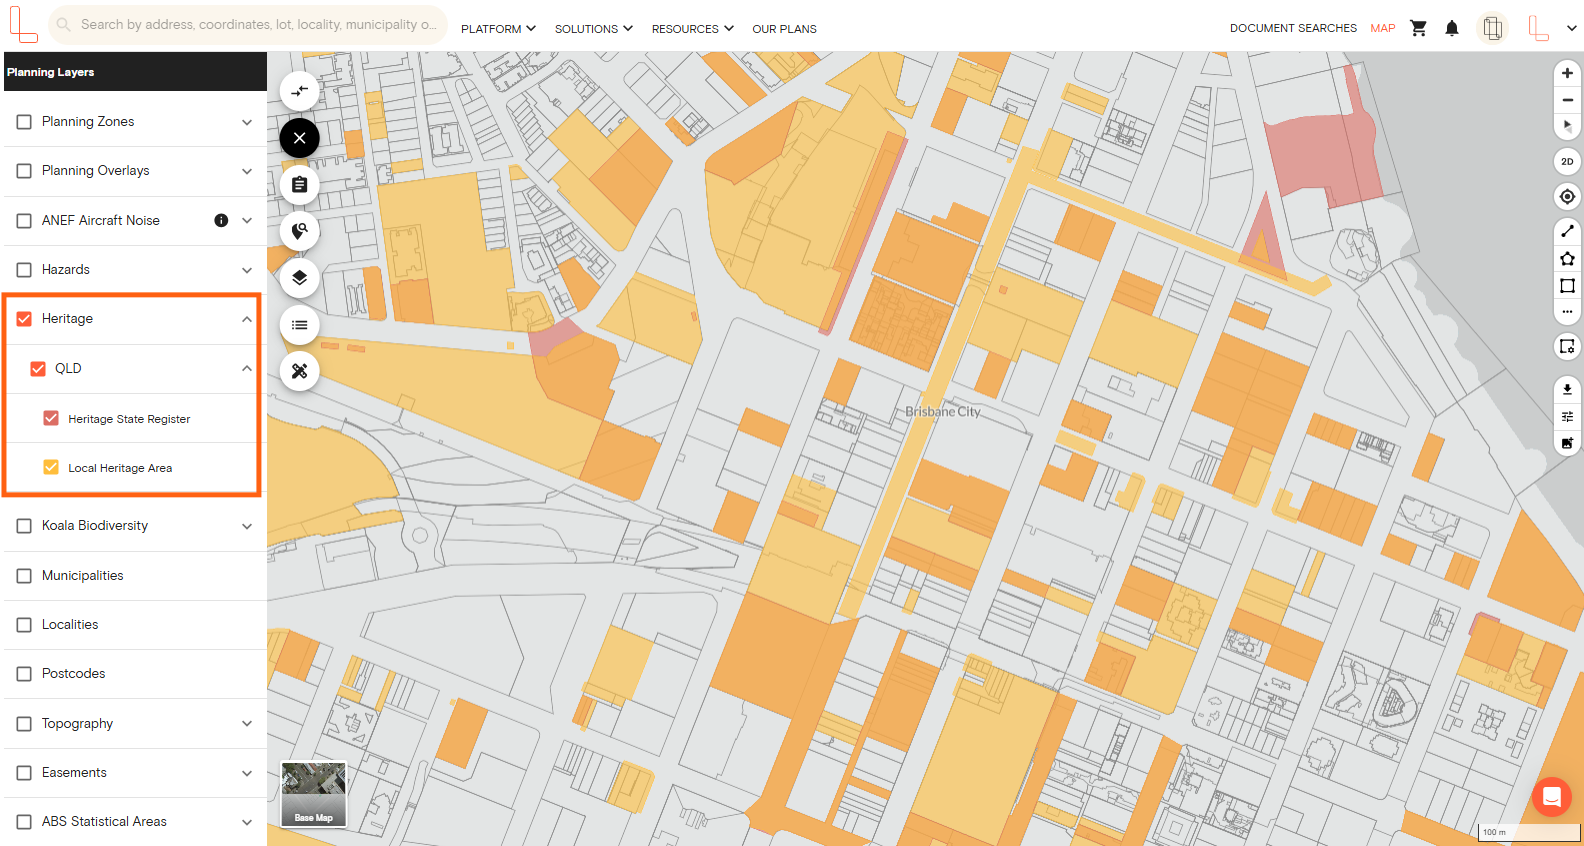This screenshot has height=846, width=1584.
Task: Open the PLATFORM menu
Action: click(498, 29)
